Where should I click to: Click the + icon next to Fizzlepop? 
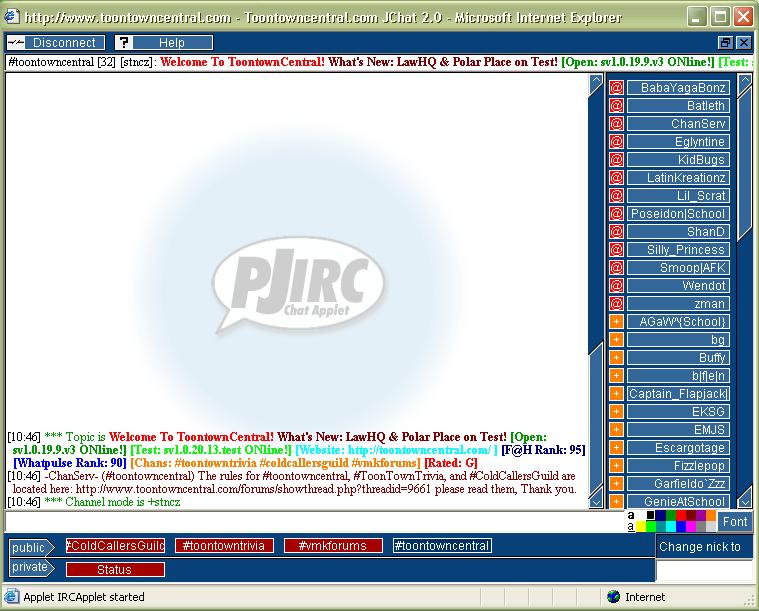point(616,466)
